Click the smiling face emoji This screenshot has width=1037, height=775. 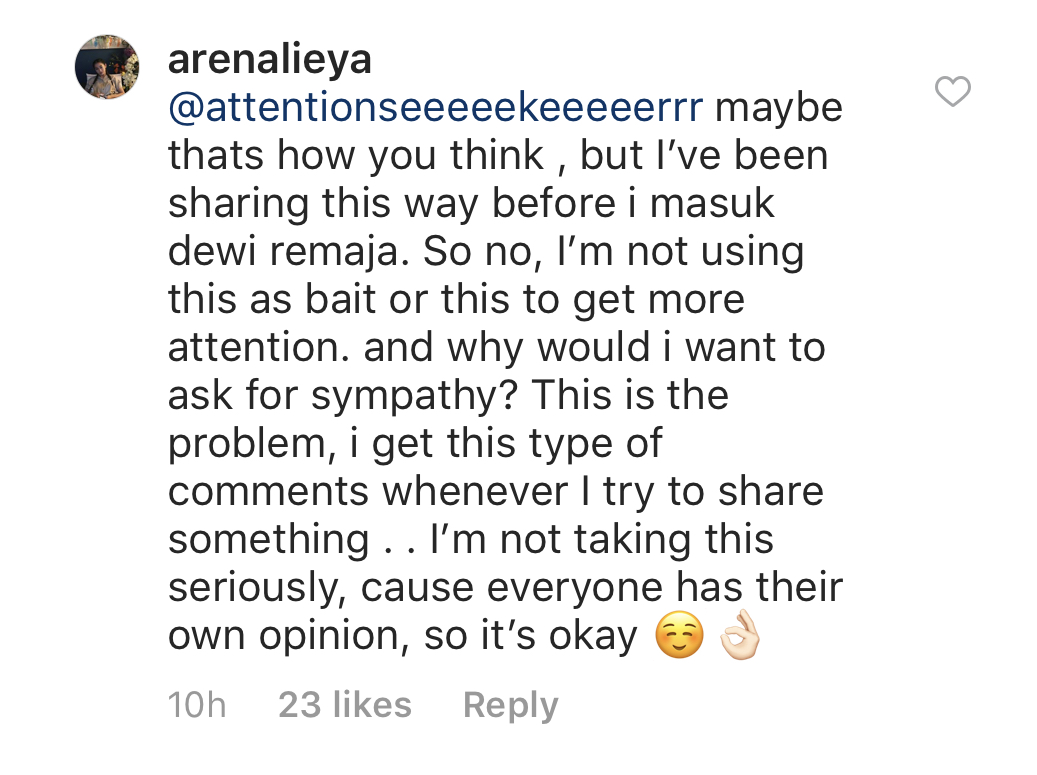[x=679, y=637]
